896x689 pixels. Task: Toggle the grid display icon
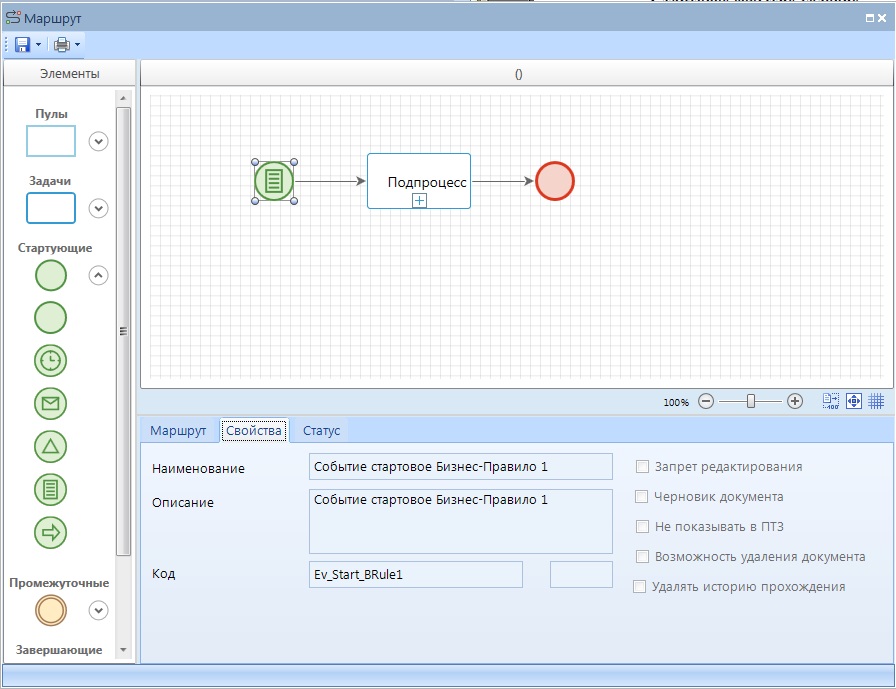click(876, 401)
